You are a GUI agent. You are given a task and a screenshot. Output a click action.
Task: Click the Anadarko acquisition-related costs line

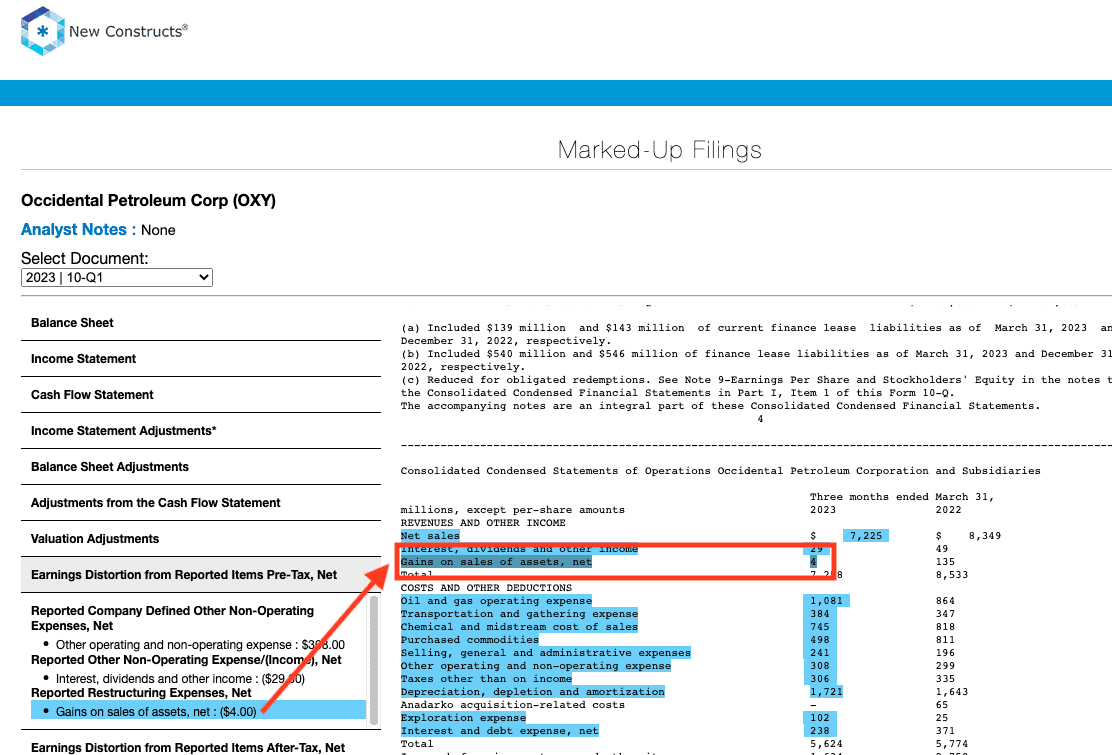[x=513, y=705]
